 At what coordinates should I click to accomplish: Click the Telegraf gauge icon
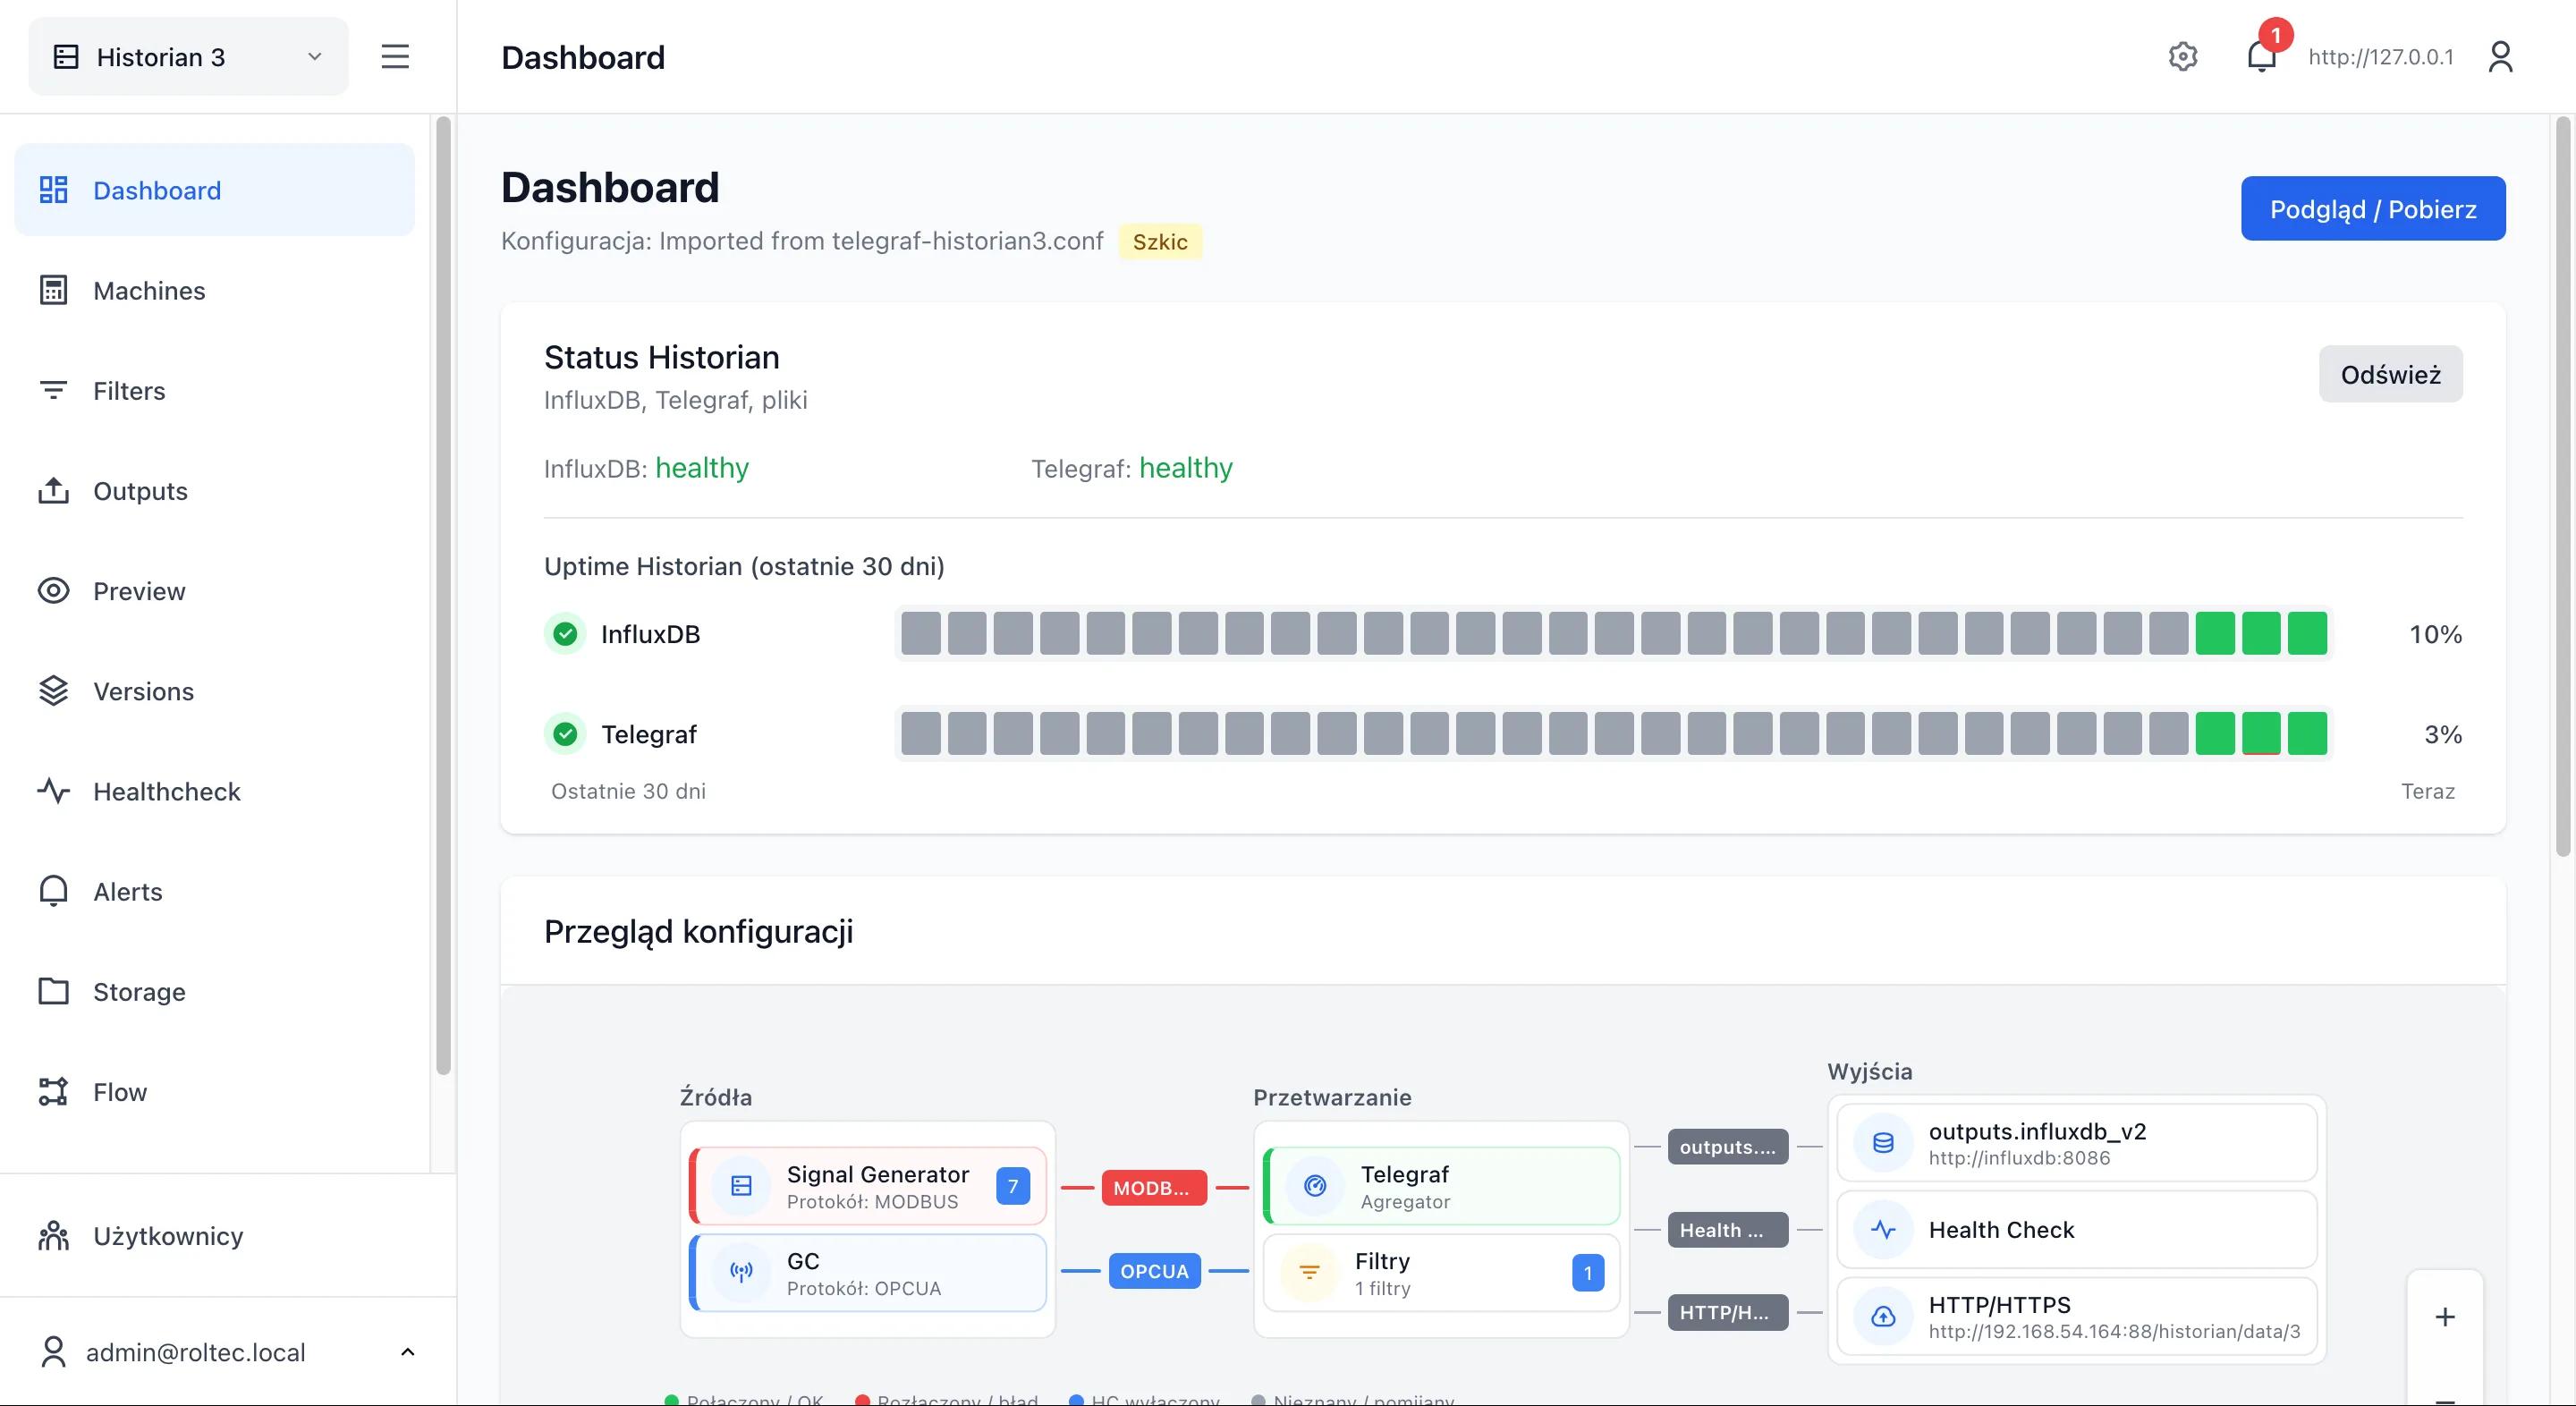tap(1315, 1186)
